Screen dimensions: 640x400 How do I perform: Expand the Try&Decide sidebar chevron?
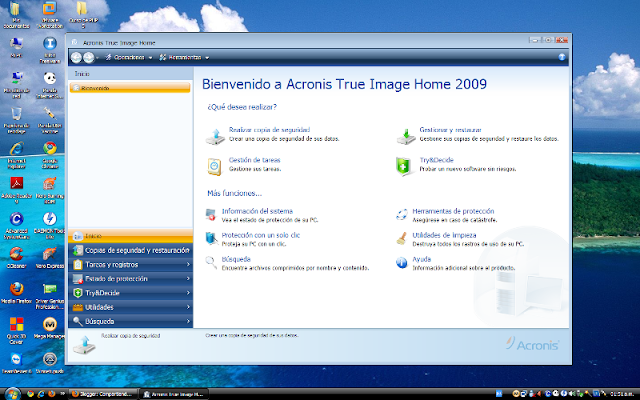(188, 293)
